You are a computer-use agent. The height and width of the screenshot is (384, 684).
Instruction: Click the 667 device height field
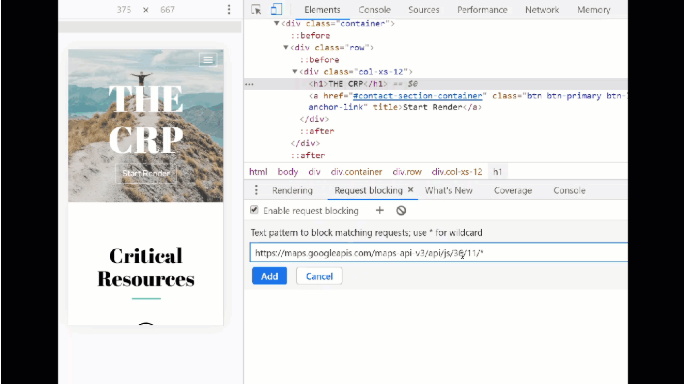168,10
